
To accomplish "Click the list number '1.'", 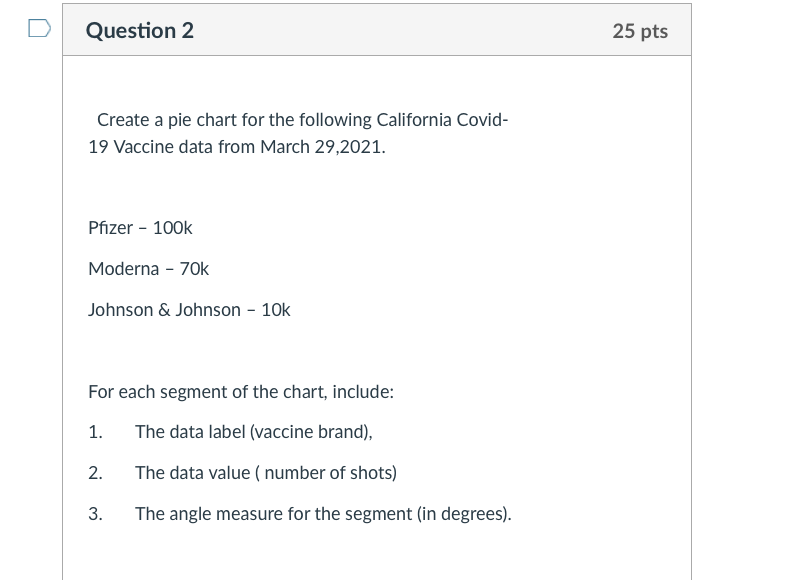I will click(95, 432).
